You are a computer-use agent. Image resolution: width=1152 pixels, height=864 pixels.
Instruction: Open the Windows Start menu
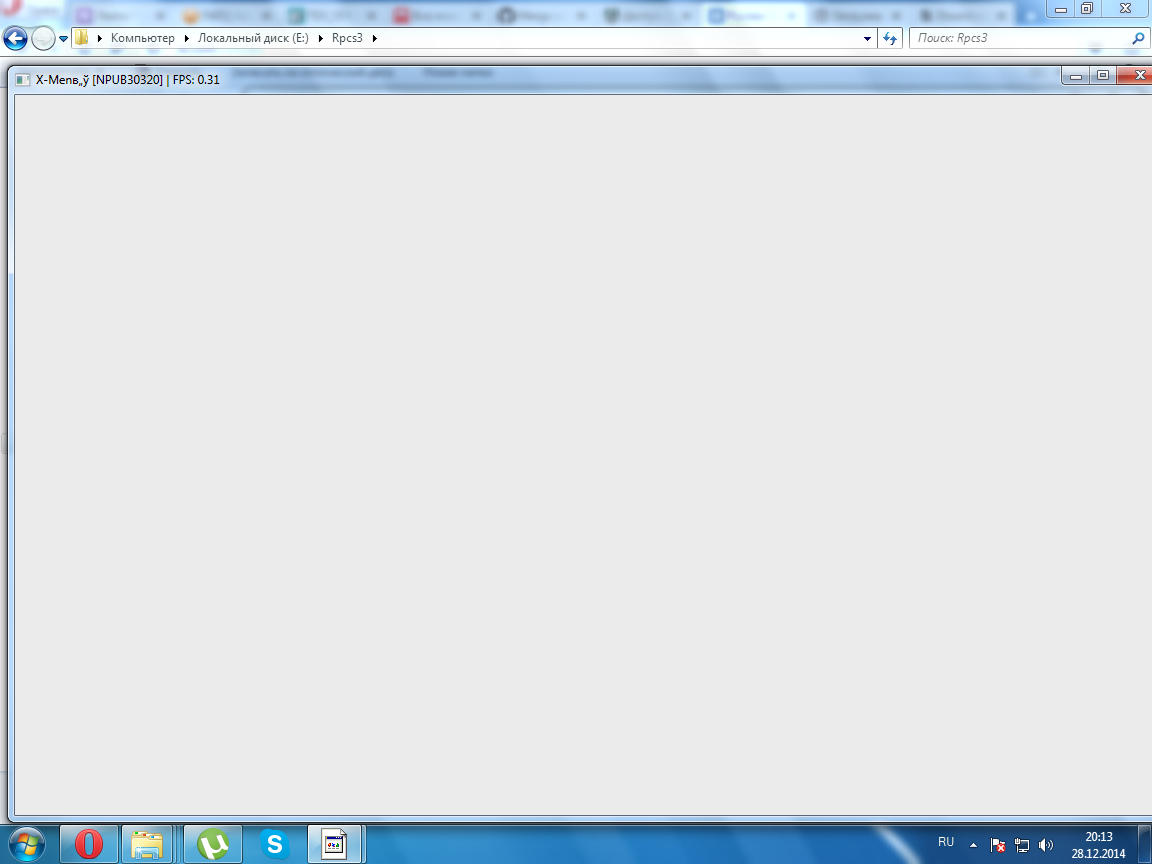(x=26, y=845)
